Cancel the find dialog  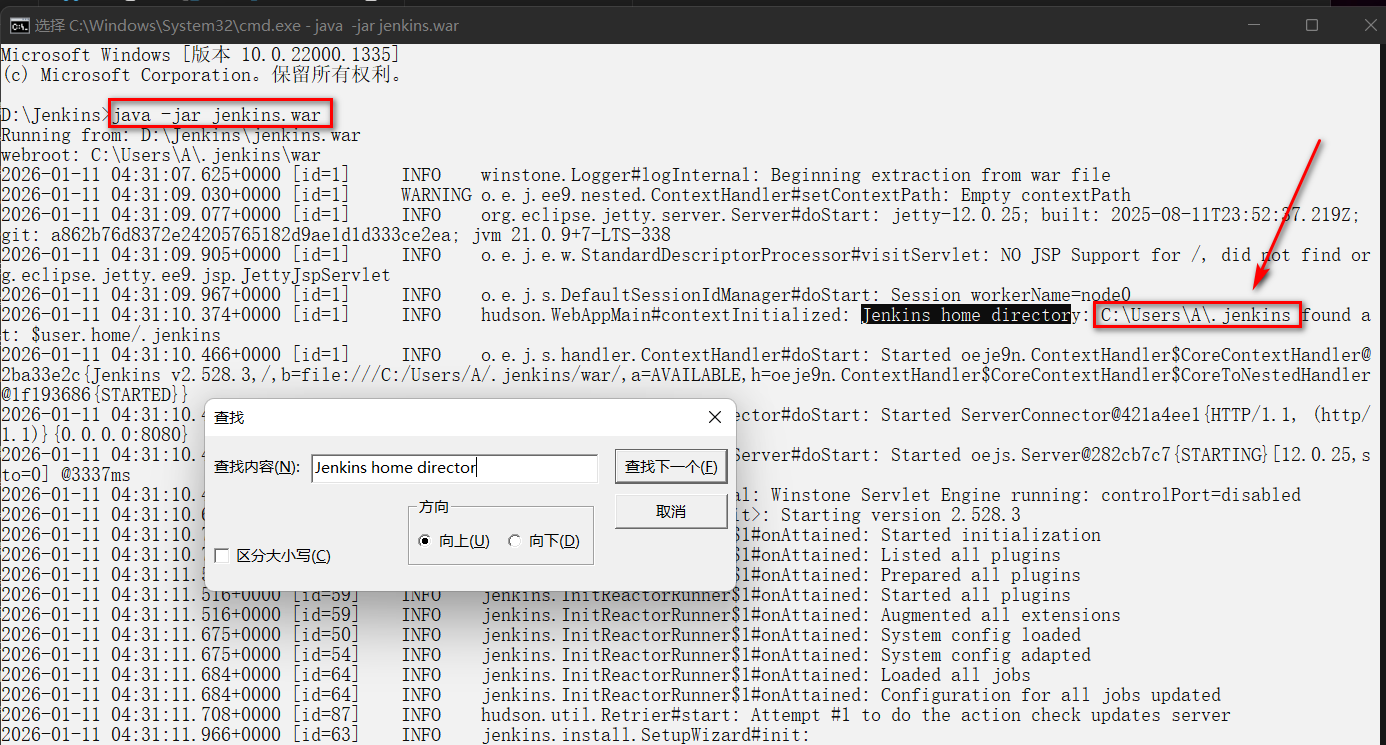tap(671, 512)
